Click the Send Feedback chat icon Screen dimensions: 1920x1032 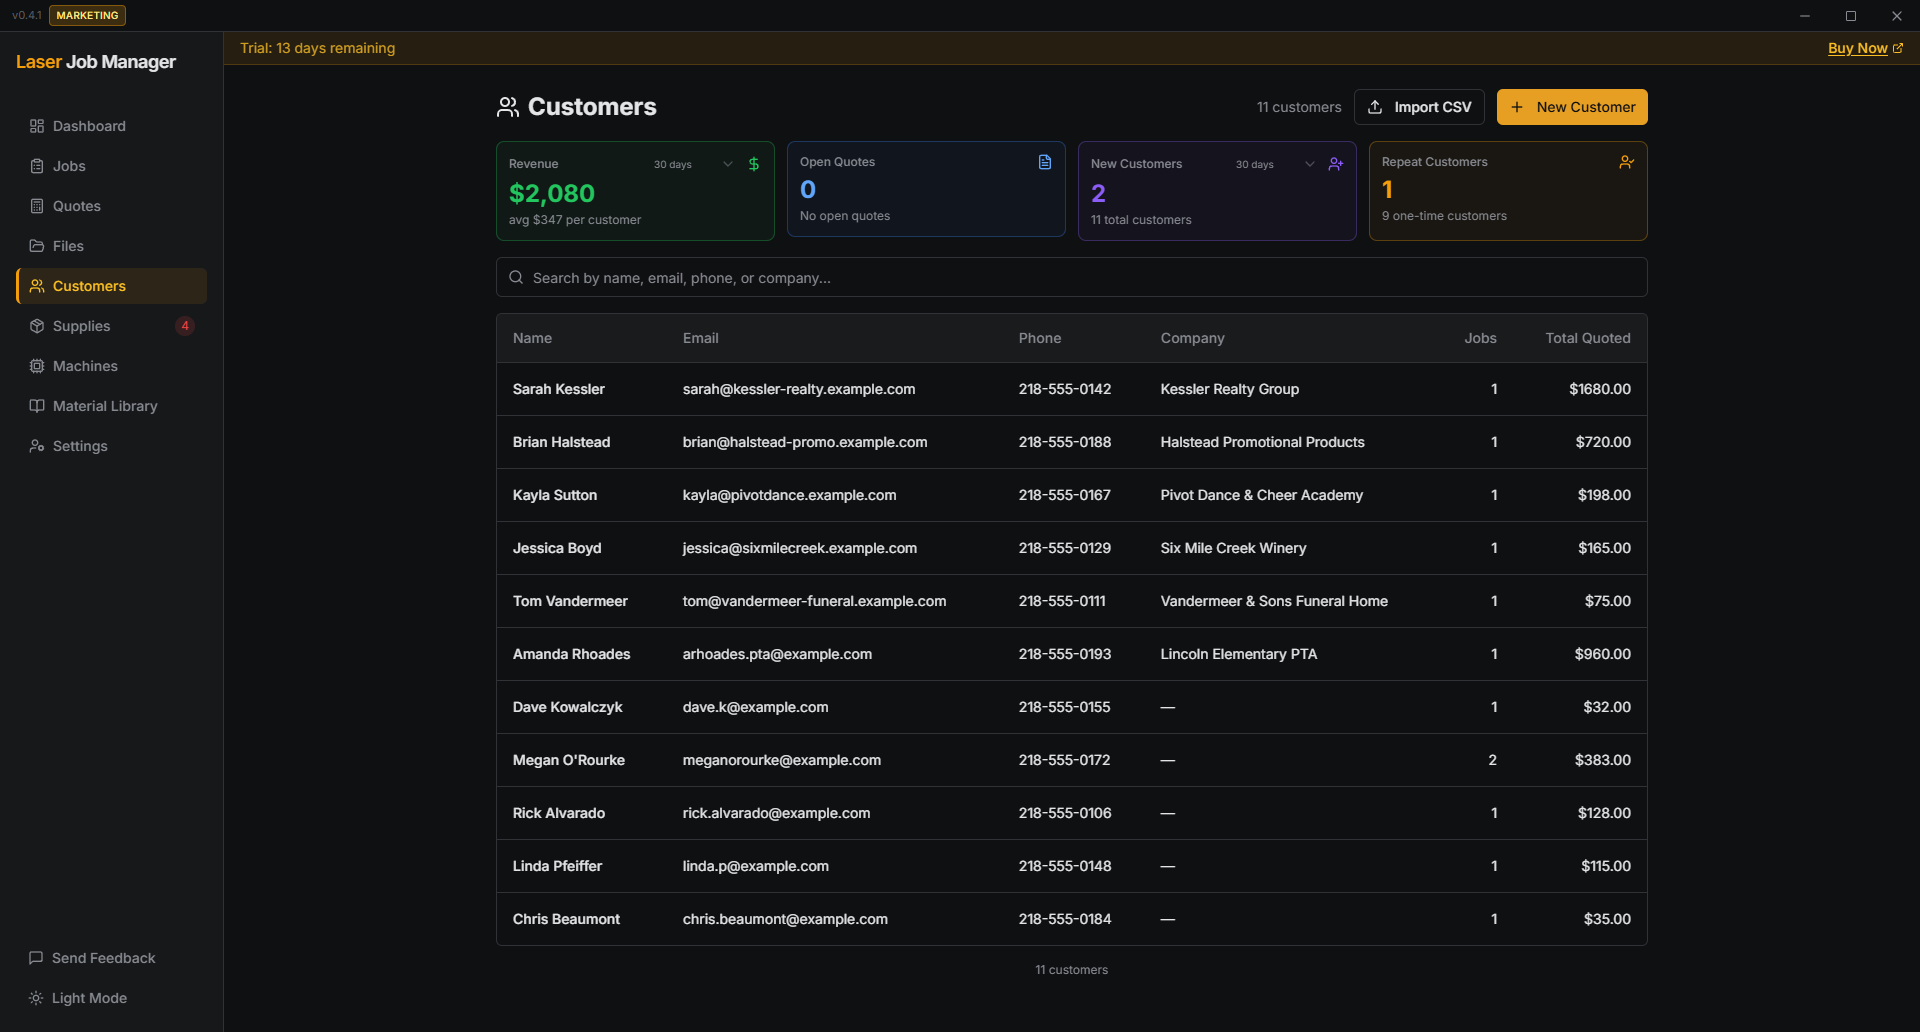(x=36, y=957)
